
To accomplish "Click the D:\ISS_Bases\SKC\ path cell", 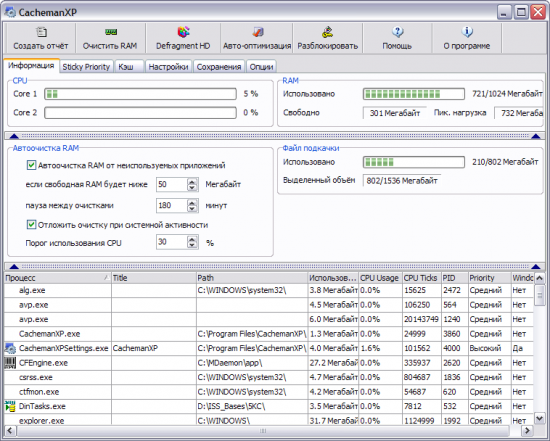I will pyautogui.click(x=252, y=406).
